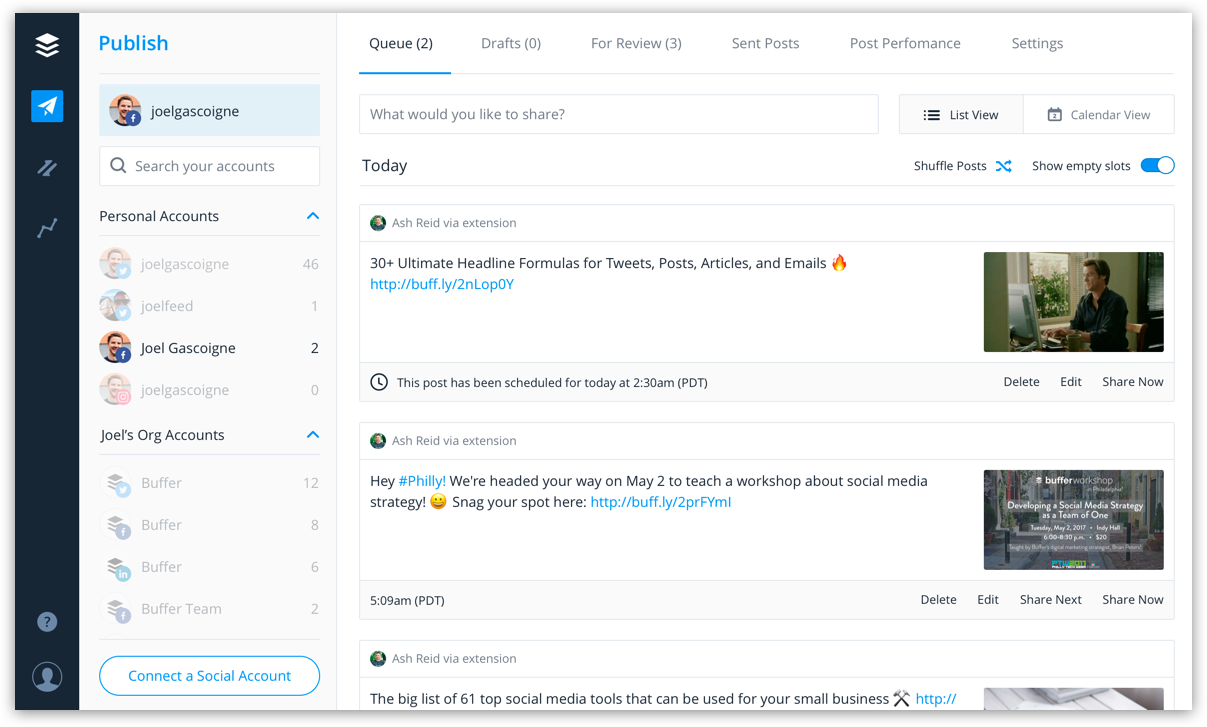Click the Connect a Social Account button
Screen dimensions: 1207x727
click(x=209, y=676)
